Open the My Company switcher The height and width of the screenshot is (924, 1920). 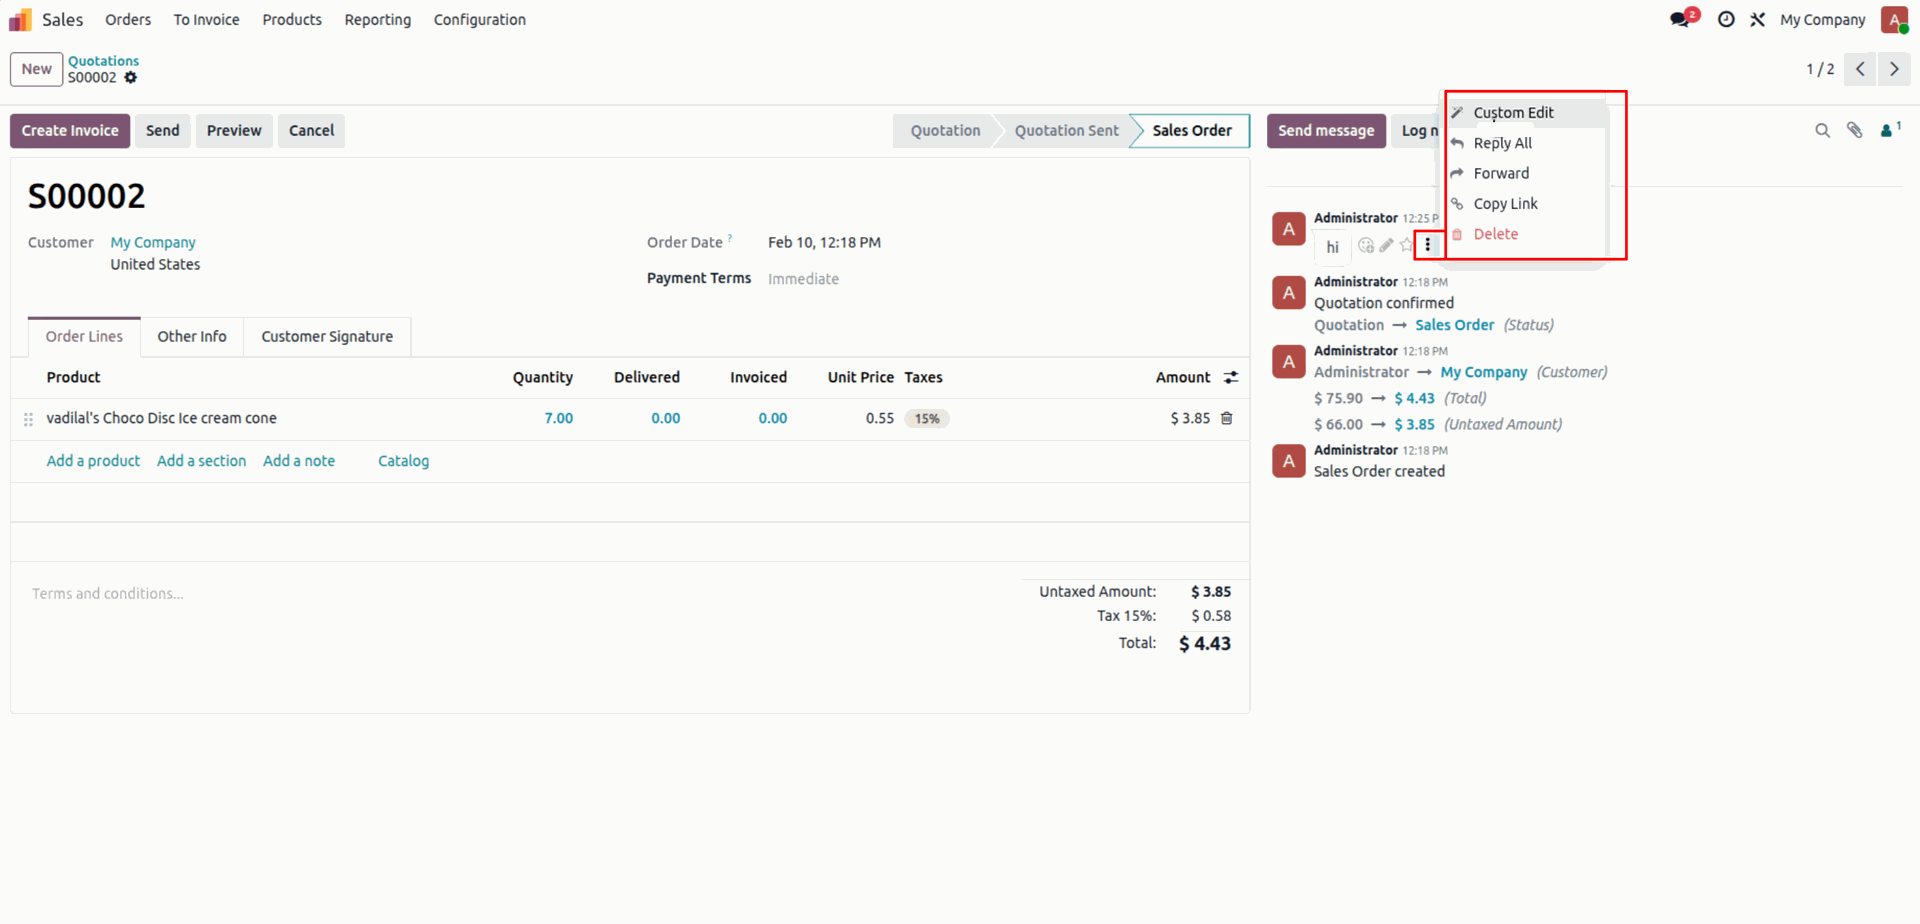tap(1822, 20)
